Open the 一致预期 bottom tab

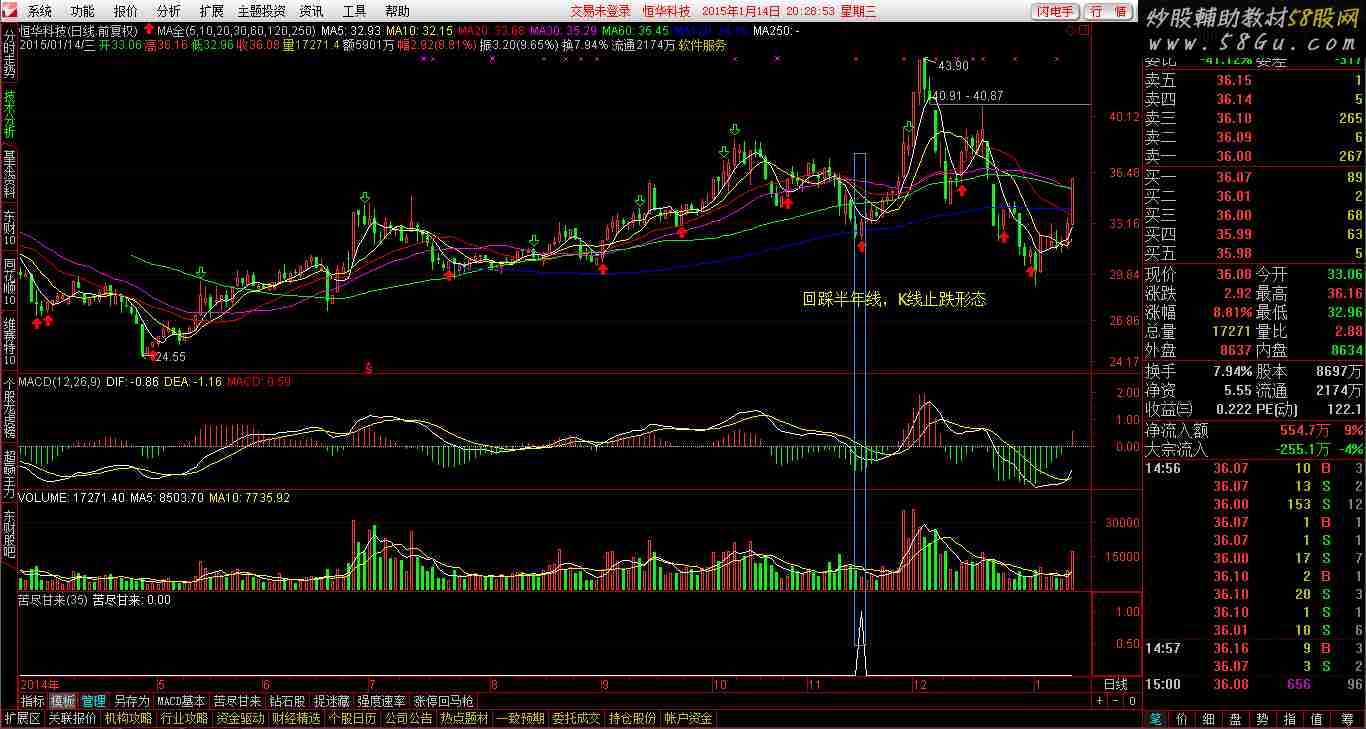pos(520,718)
